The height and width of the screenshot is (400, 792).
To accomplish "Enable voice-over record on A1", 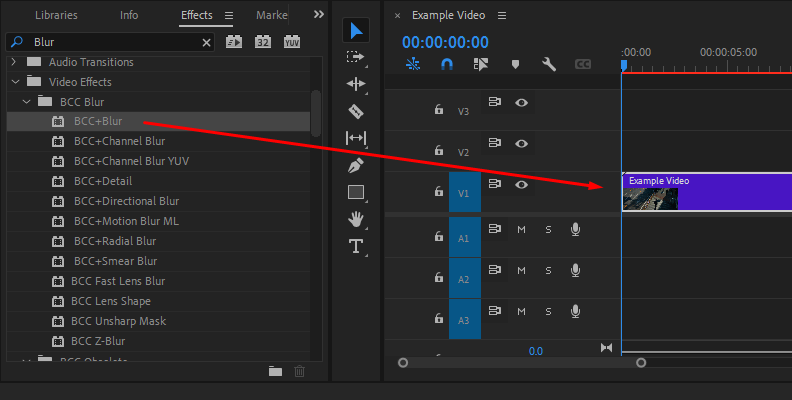I will coord(575,229).
